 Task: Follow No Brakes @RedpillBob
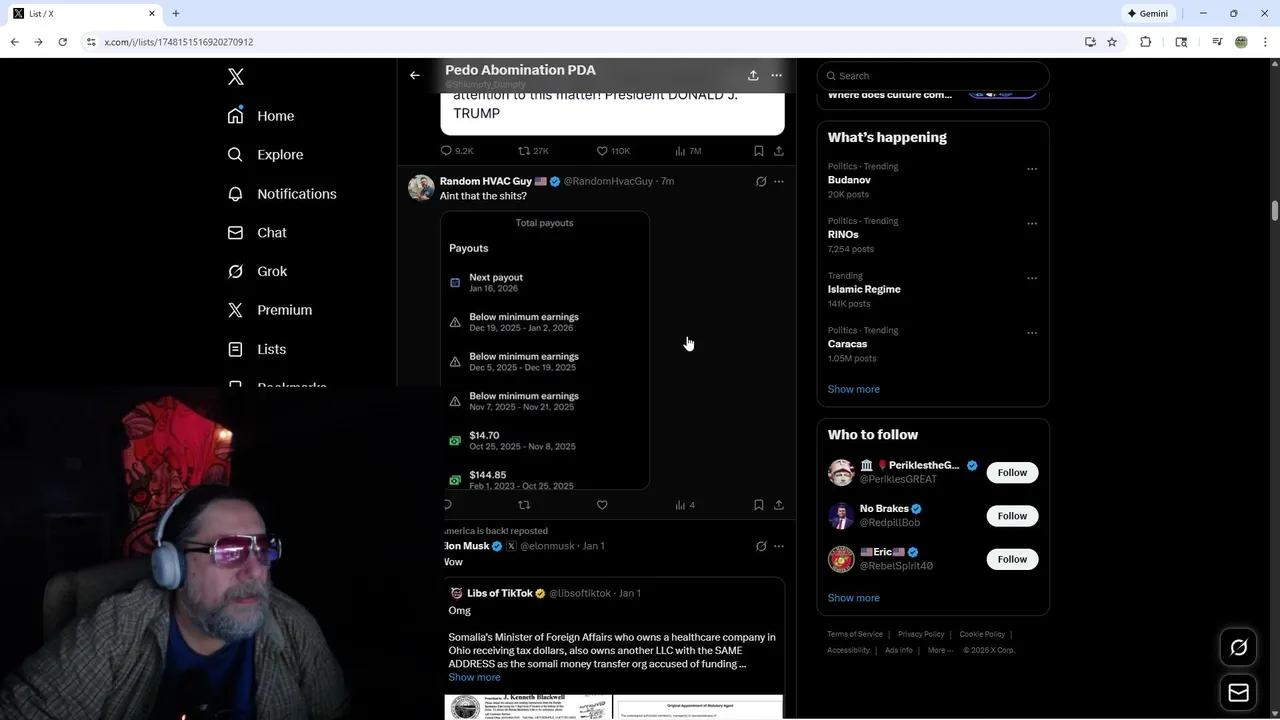1012,516
